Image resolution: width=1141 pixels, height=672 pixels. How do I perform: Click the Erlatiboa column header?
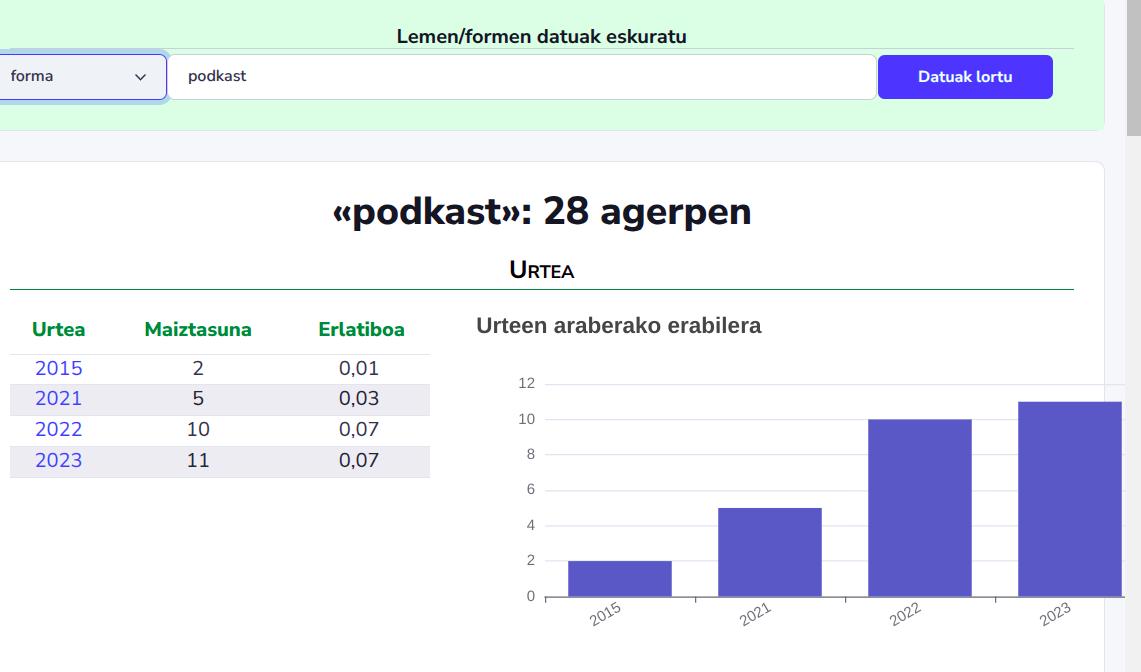(361, 330)
